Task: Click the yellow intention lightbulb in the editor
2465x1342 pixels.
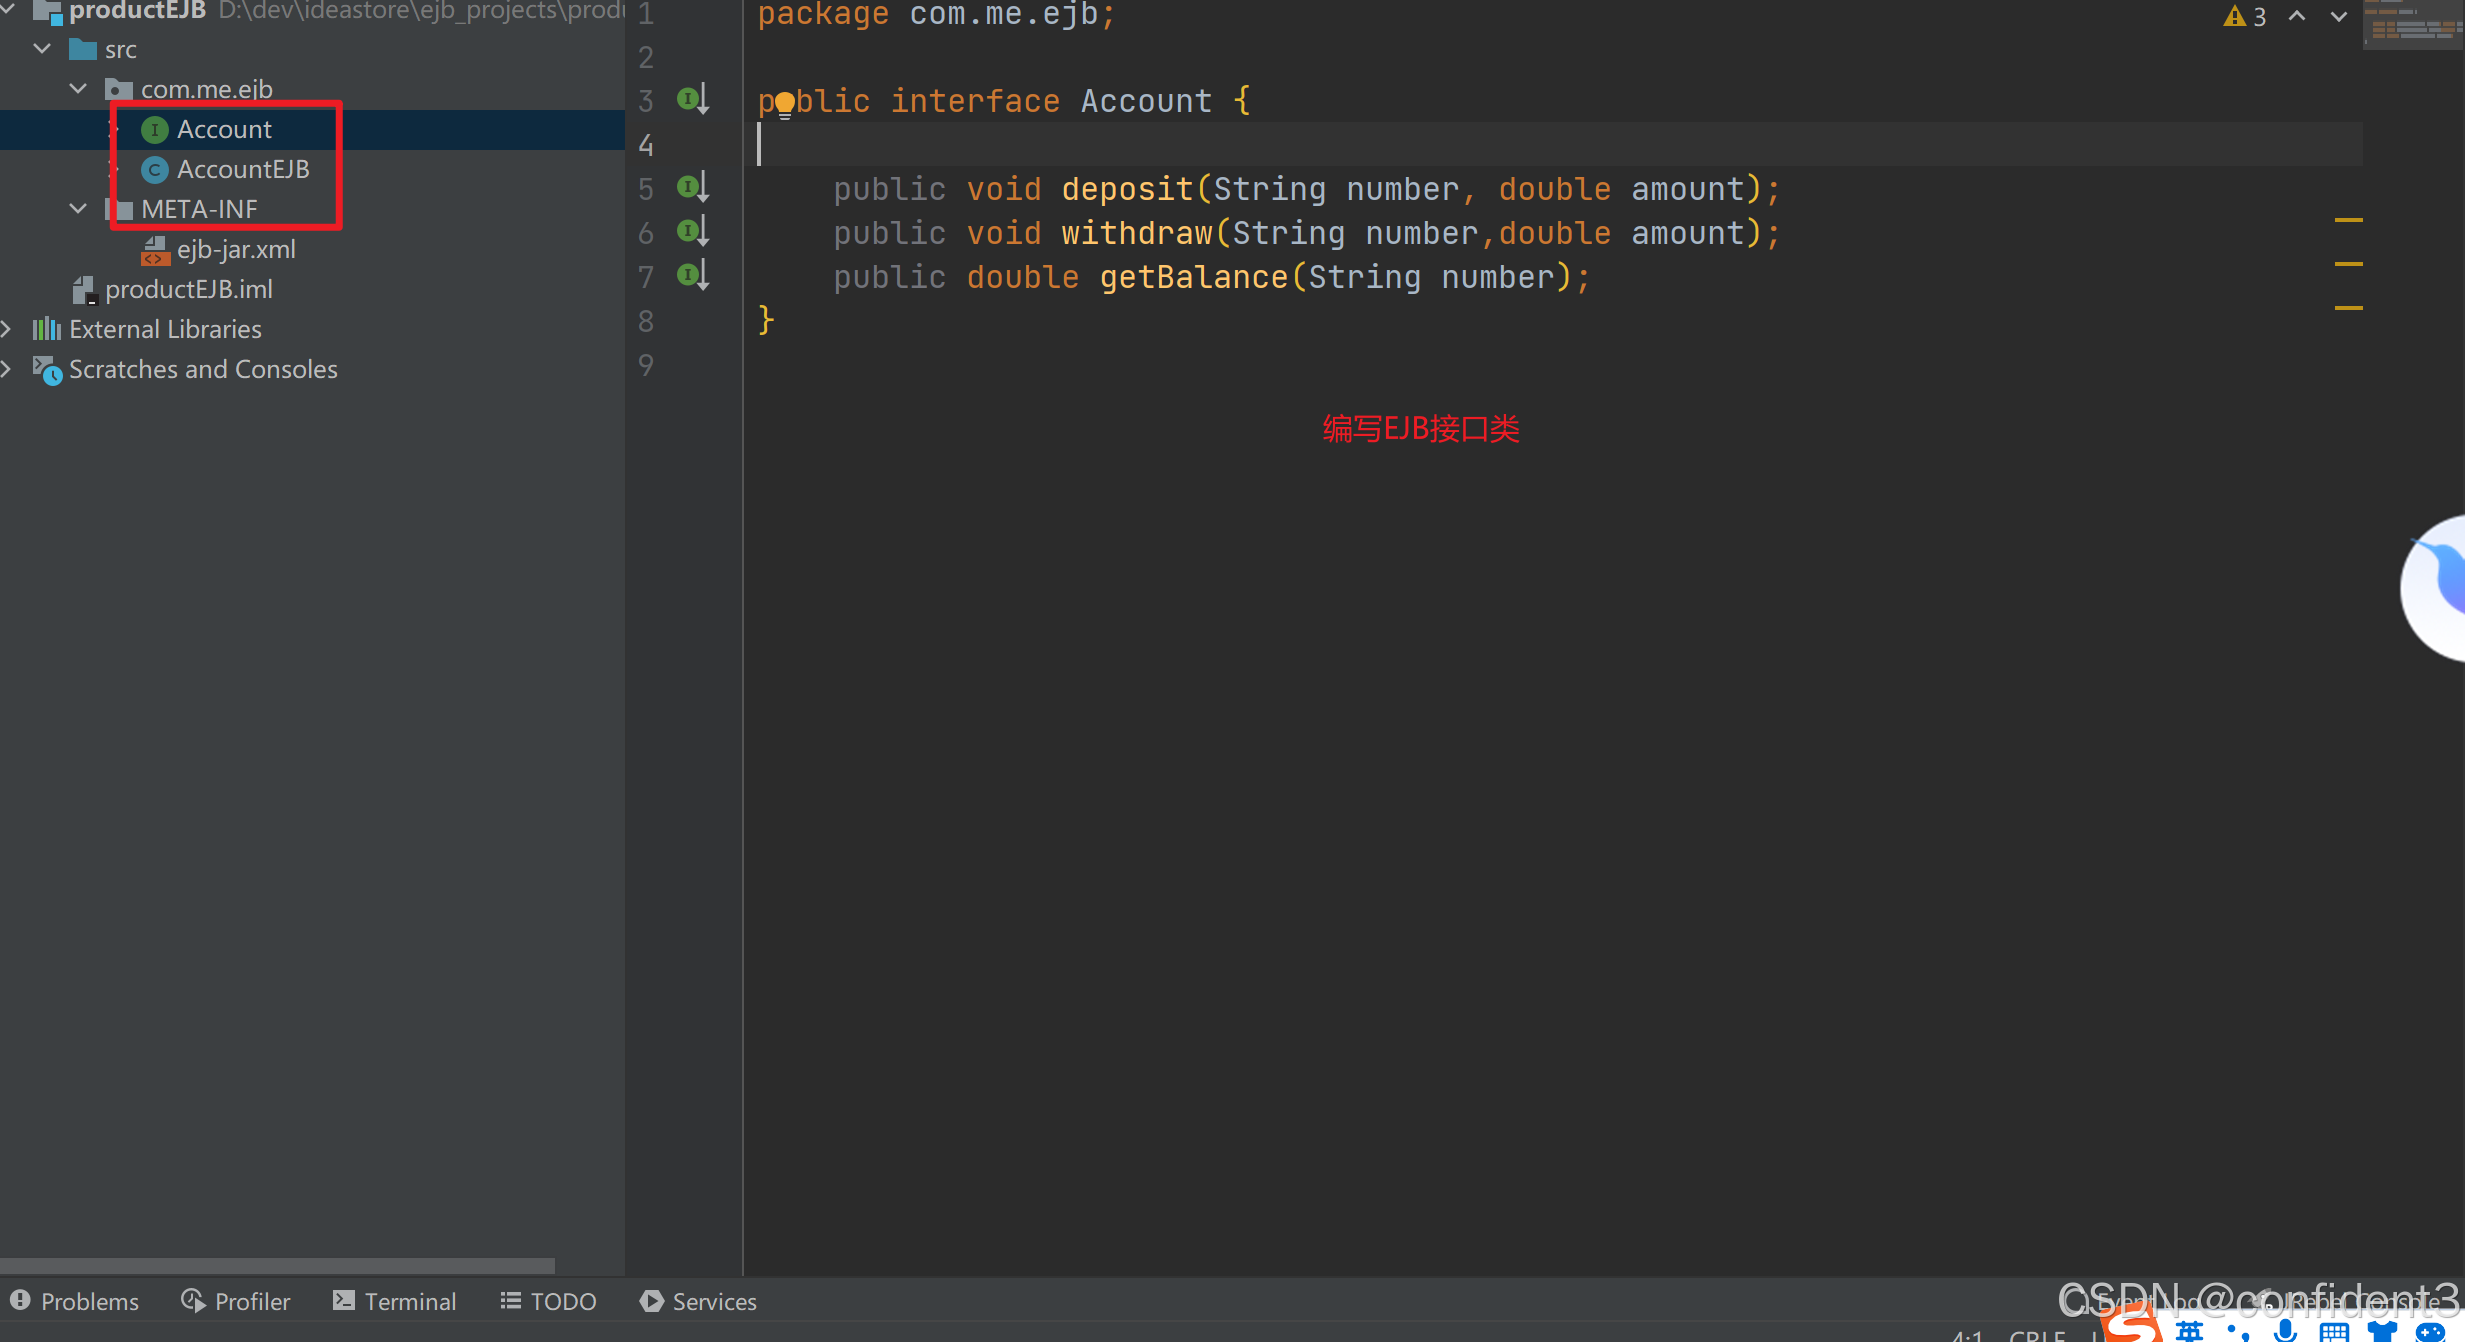Action: (785, 103)
